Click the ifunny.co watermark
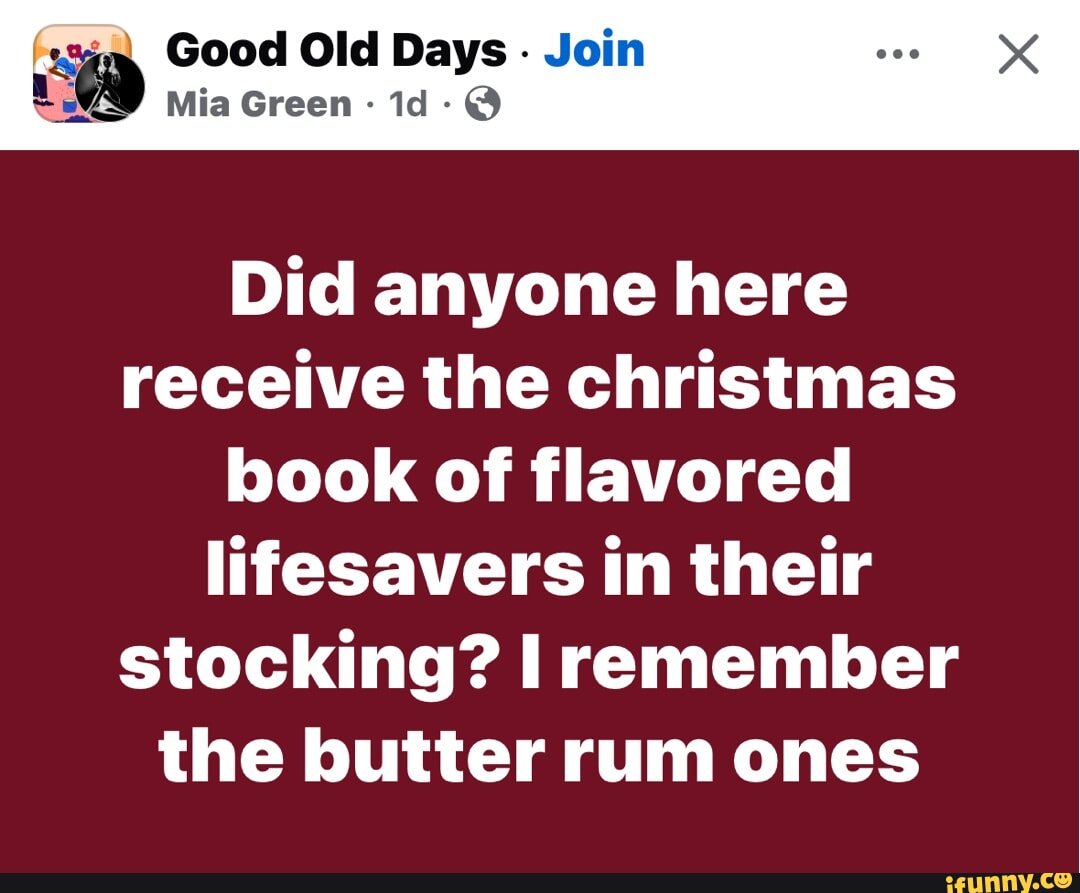The height and width of the screenshot is (893, 1080). point(1009,882)
